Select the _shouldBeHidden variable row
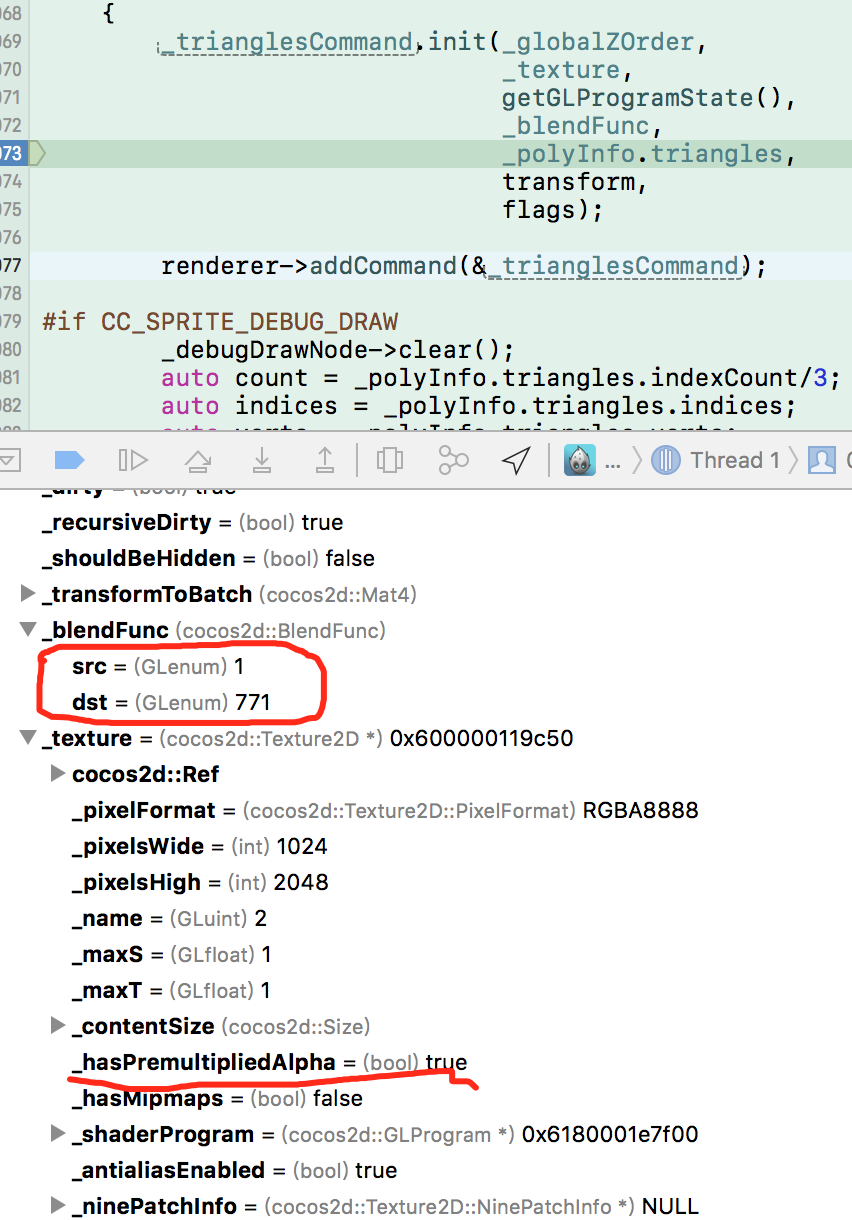Image resolution: width=852 pixels, height=1220 pixels. point(426,558)
